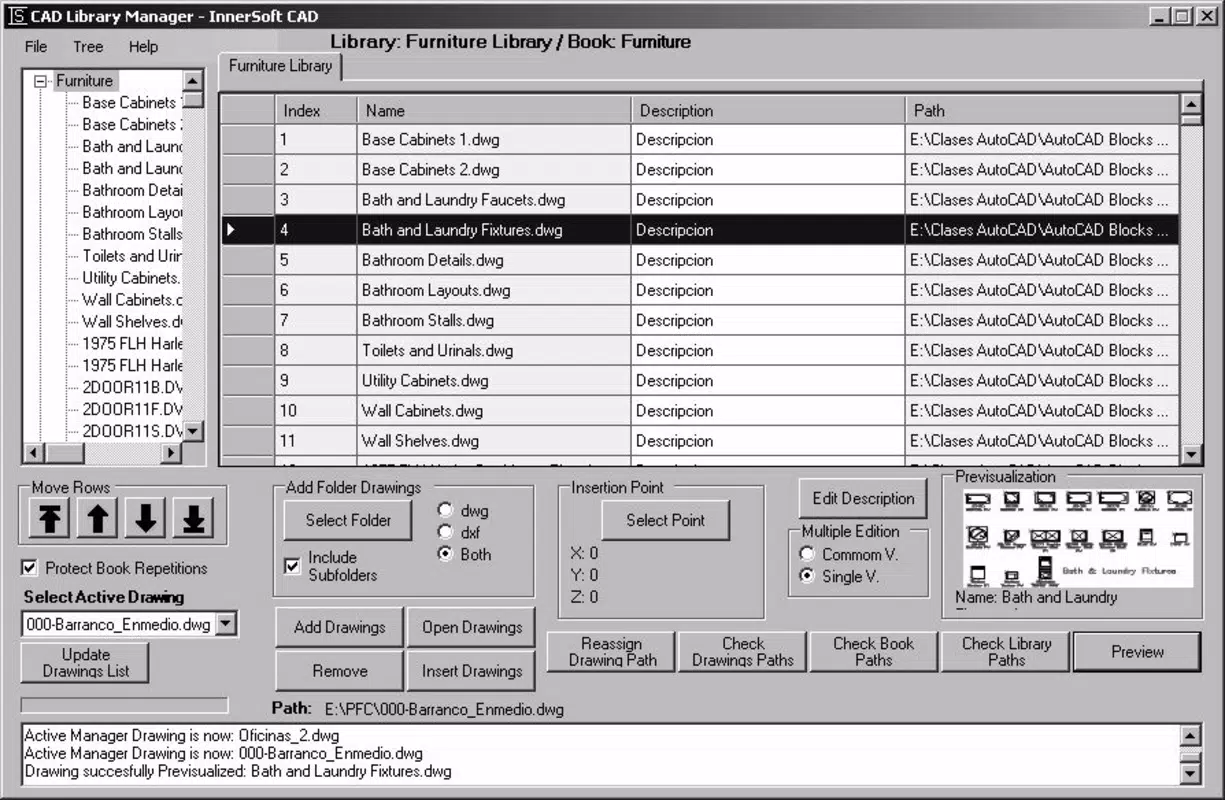Image resolution: width=1225 pixels, height=800 pixels.
Task: Click Check Drawings Paths button
Action: click(x=742, y=652)
